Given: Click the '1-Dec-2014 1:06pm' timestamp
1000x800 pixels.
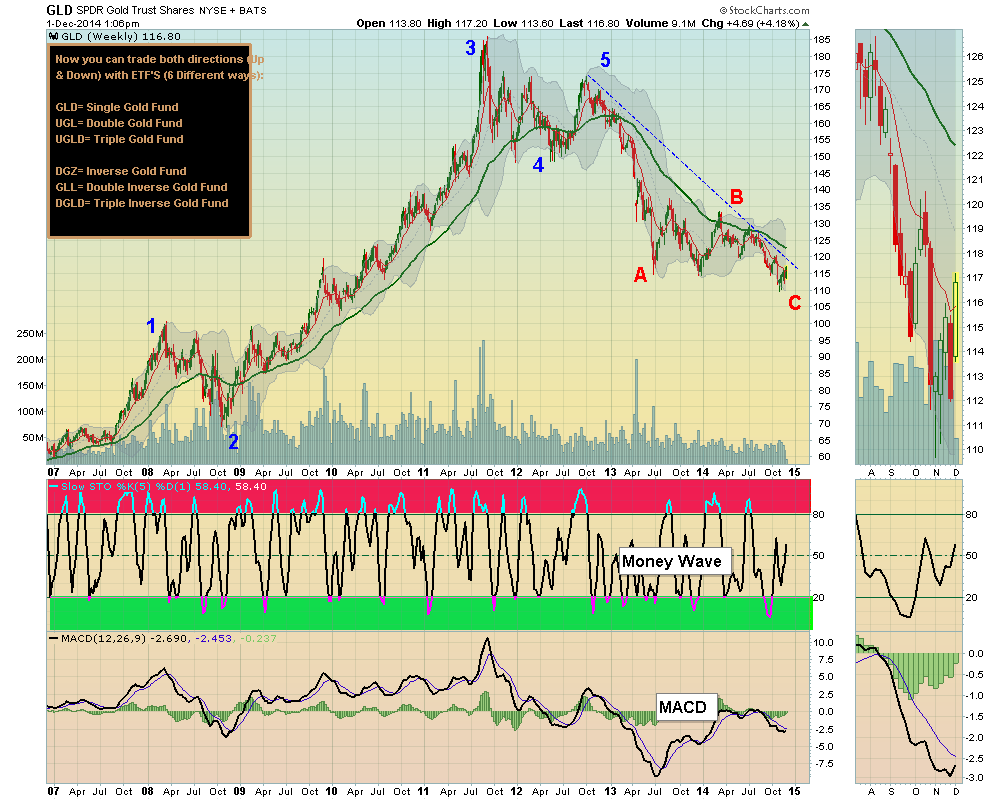Looking at the screenshot, I should pyautogui.click(x=93, y=24).
